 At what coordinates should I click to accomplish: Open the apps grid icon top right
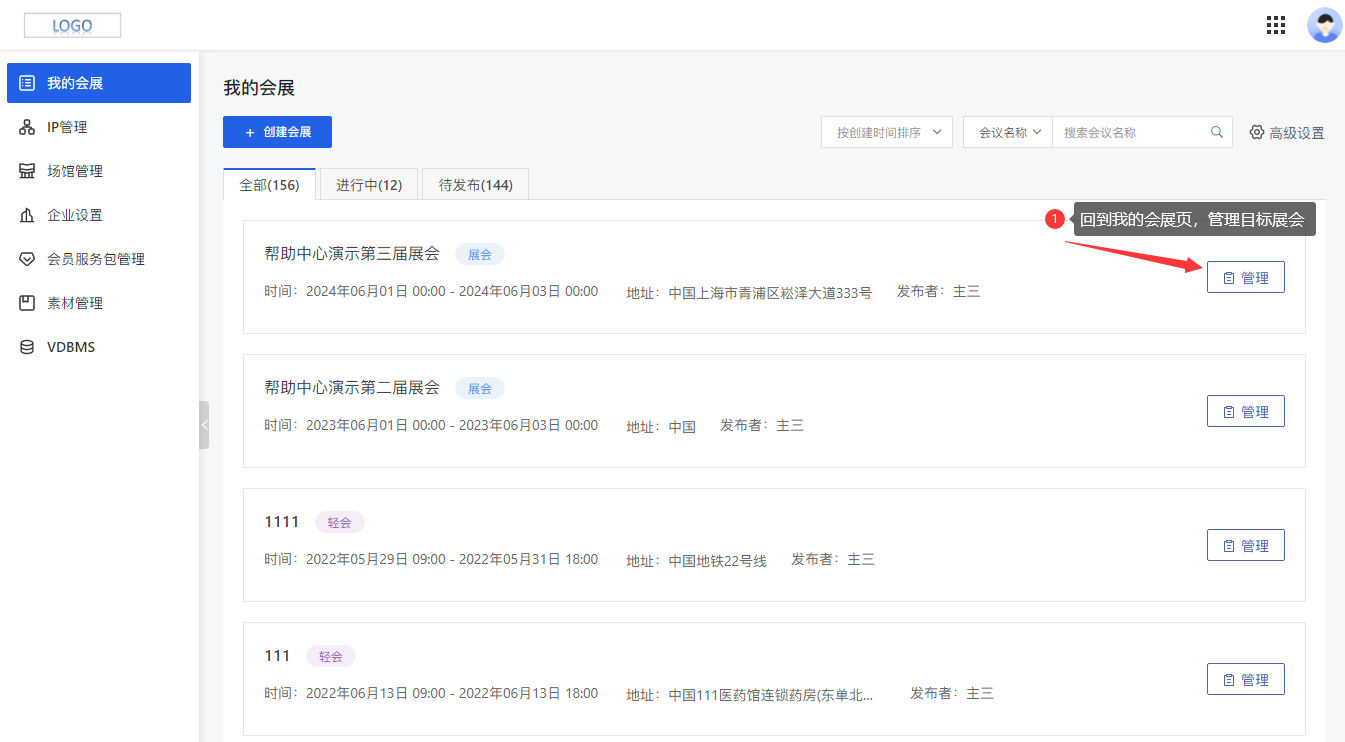[1275, 24]
